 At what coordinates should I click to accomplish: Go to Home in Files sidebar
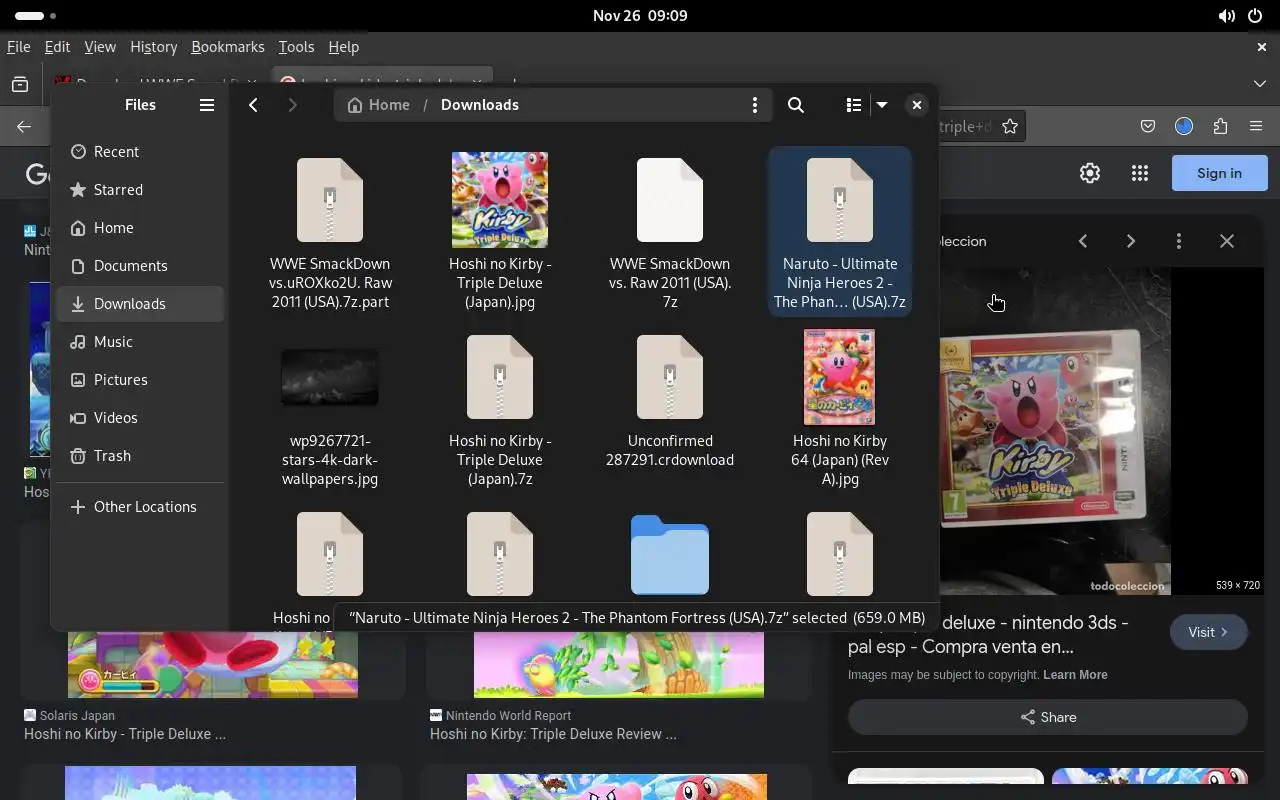[x=140, y=228]
